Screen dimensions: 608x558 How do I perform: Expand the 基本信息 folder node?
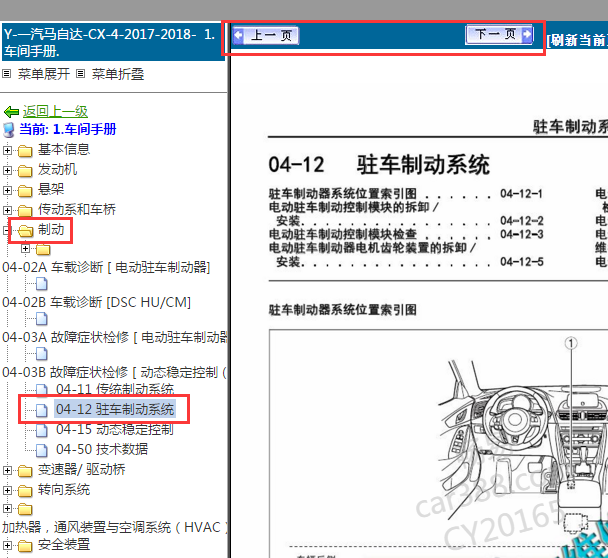click(x=7, y=150)
